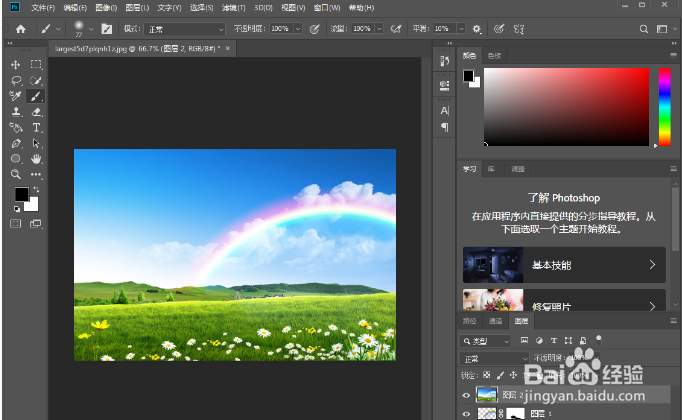Screen dimensions: 682x420
Task: Open the 窗口(W) menu
Action: pos(327,8)
